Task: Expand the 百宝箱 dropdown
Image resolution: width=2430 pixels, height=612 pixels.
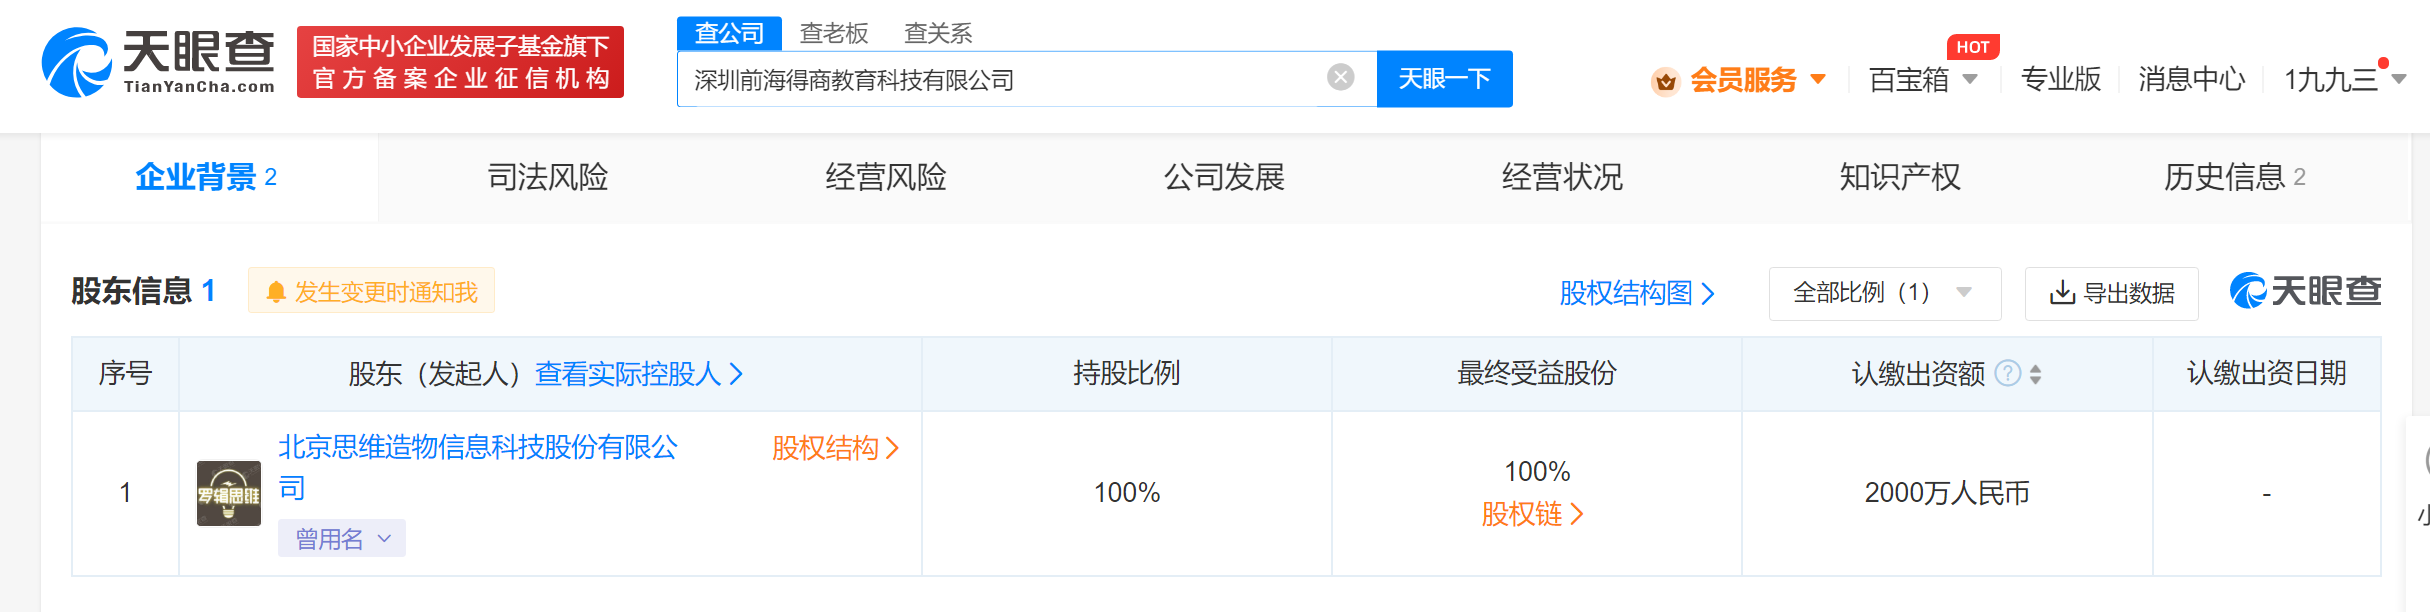Action: click(1923, 80)
